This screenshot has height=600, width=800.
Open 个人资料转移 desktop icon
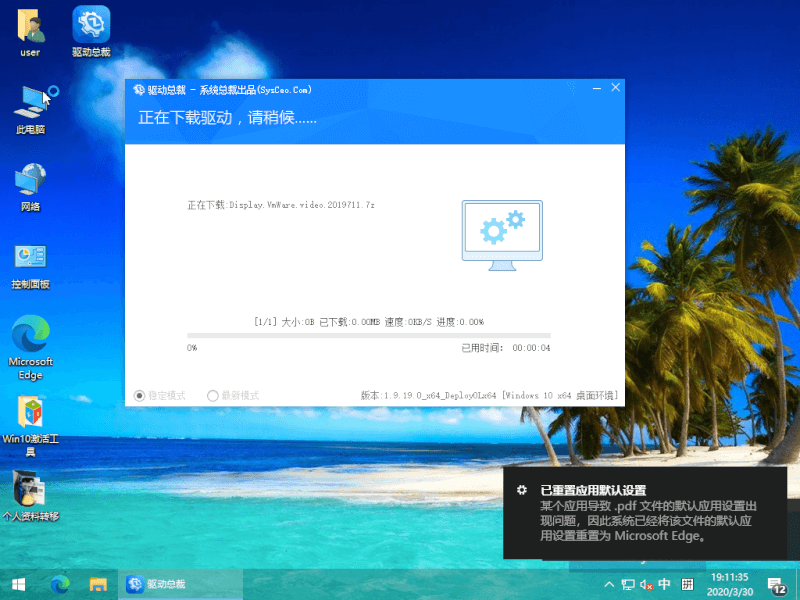click(x=31, y=496)
